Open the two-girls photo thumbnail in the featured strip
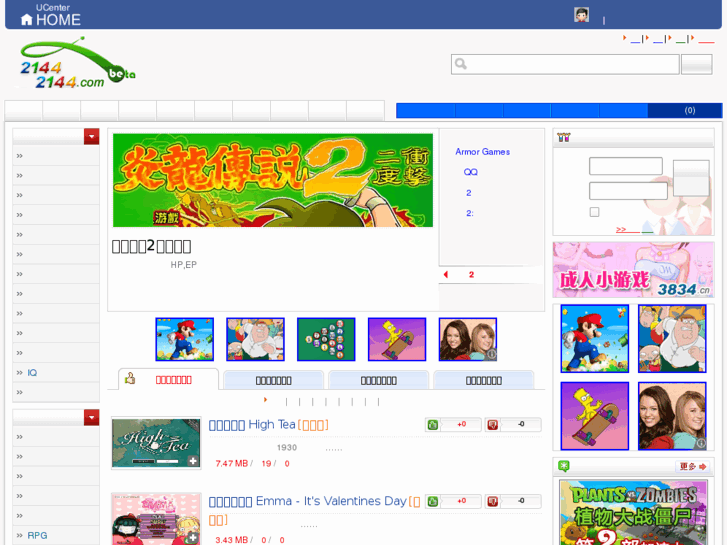727x545 pixels. coord(467,340)
